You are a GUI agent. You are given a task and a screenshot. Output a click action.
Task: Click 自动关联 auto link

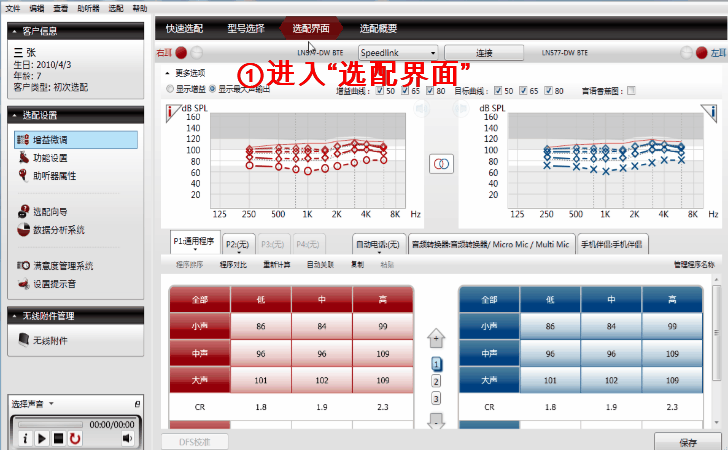tap(320, 265)
